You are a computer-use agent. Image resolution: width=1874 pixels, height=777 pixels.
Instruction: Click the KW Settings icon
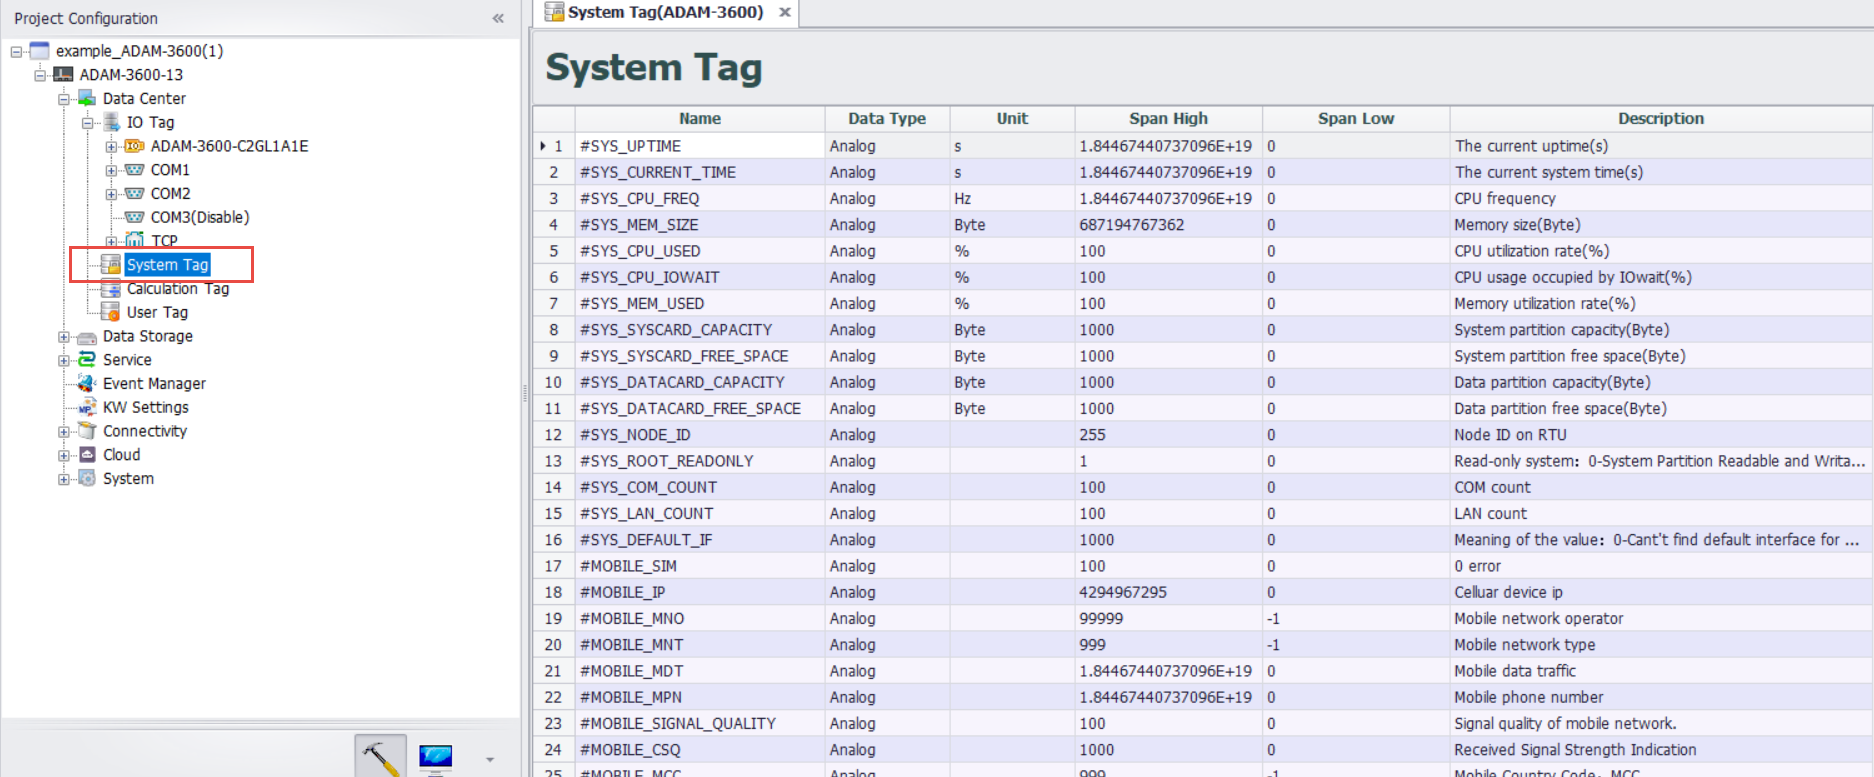(87, 407)
